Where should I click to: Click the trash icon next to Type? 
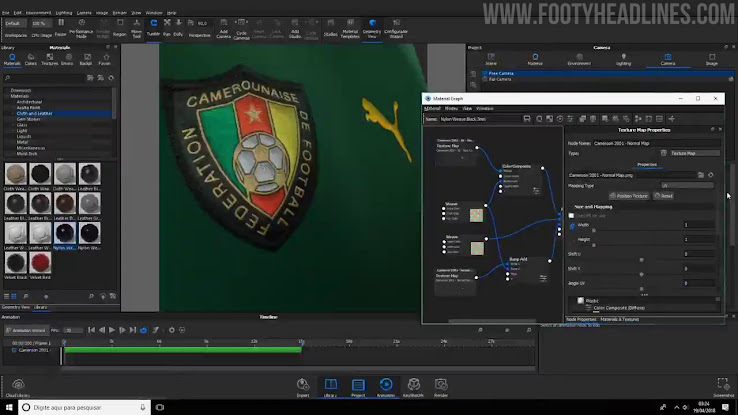(663, 153)
